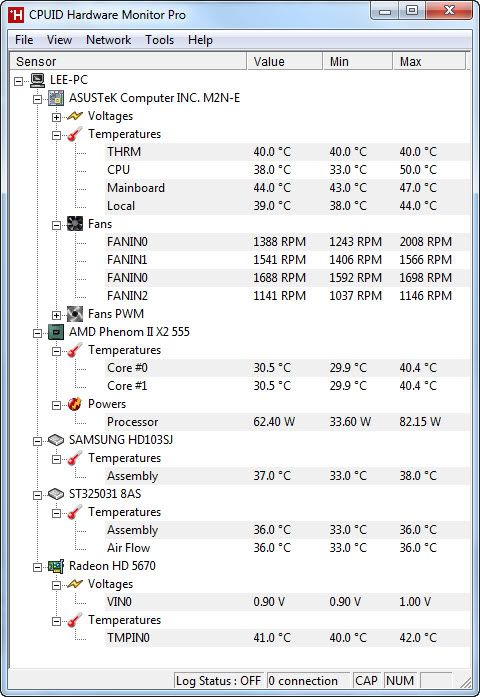The width and height of the screenshot is (480, 697).
Task: Click the Max column header
Action: tap(429, 61)
